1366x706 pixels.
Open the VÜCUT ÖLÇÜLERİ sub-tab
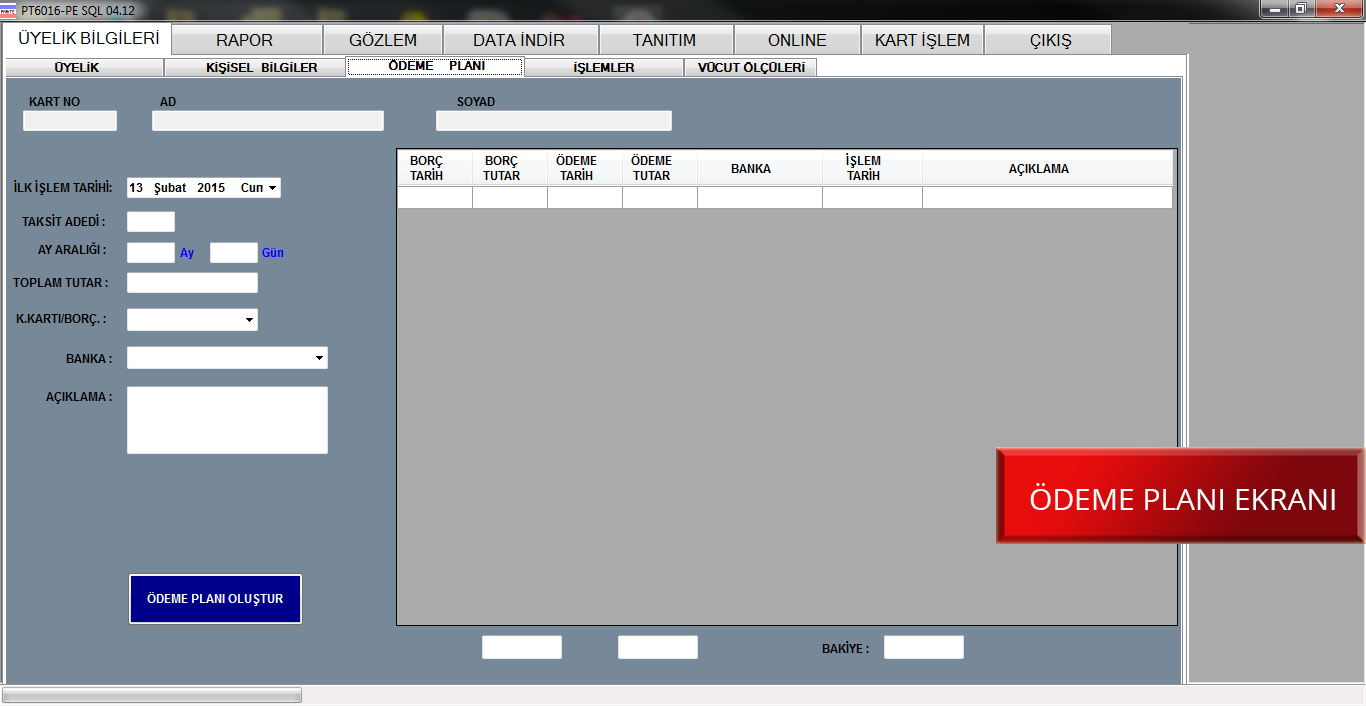(750, 68)
